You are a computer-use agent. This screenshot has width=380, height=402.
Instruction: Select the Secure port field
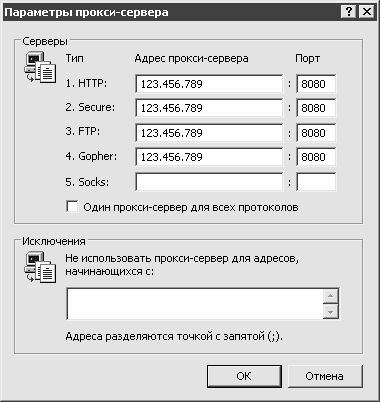tap(316, 108)
